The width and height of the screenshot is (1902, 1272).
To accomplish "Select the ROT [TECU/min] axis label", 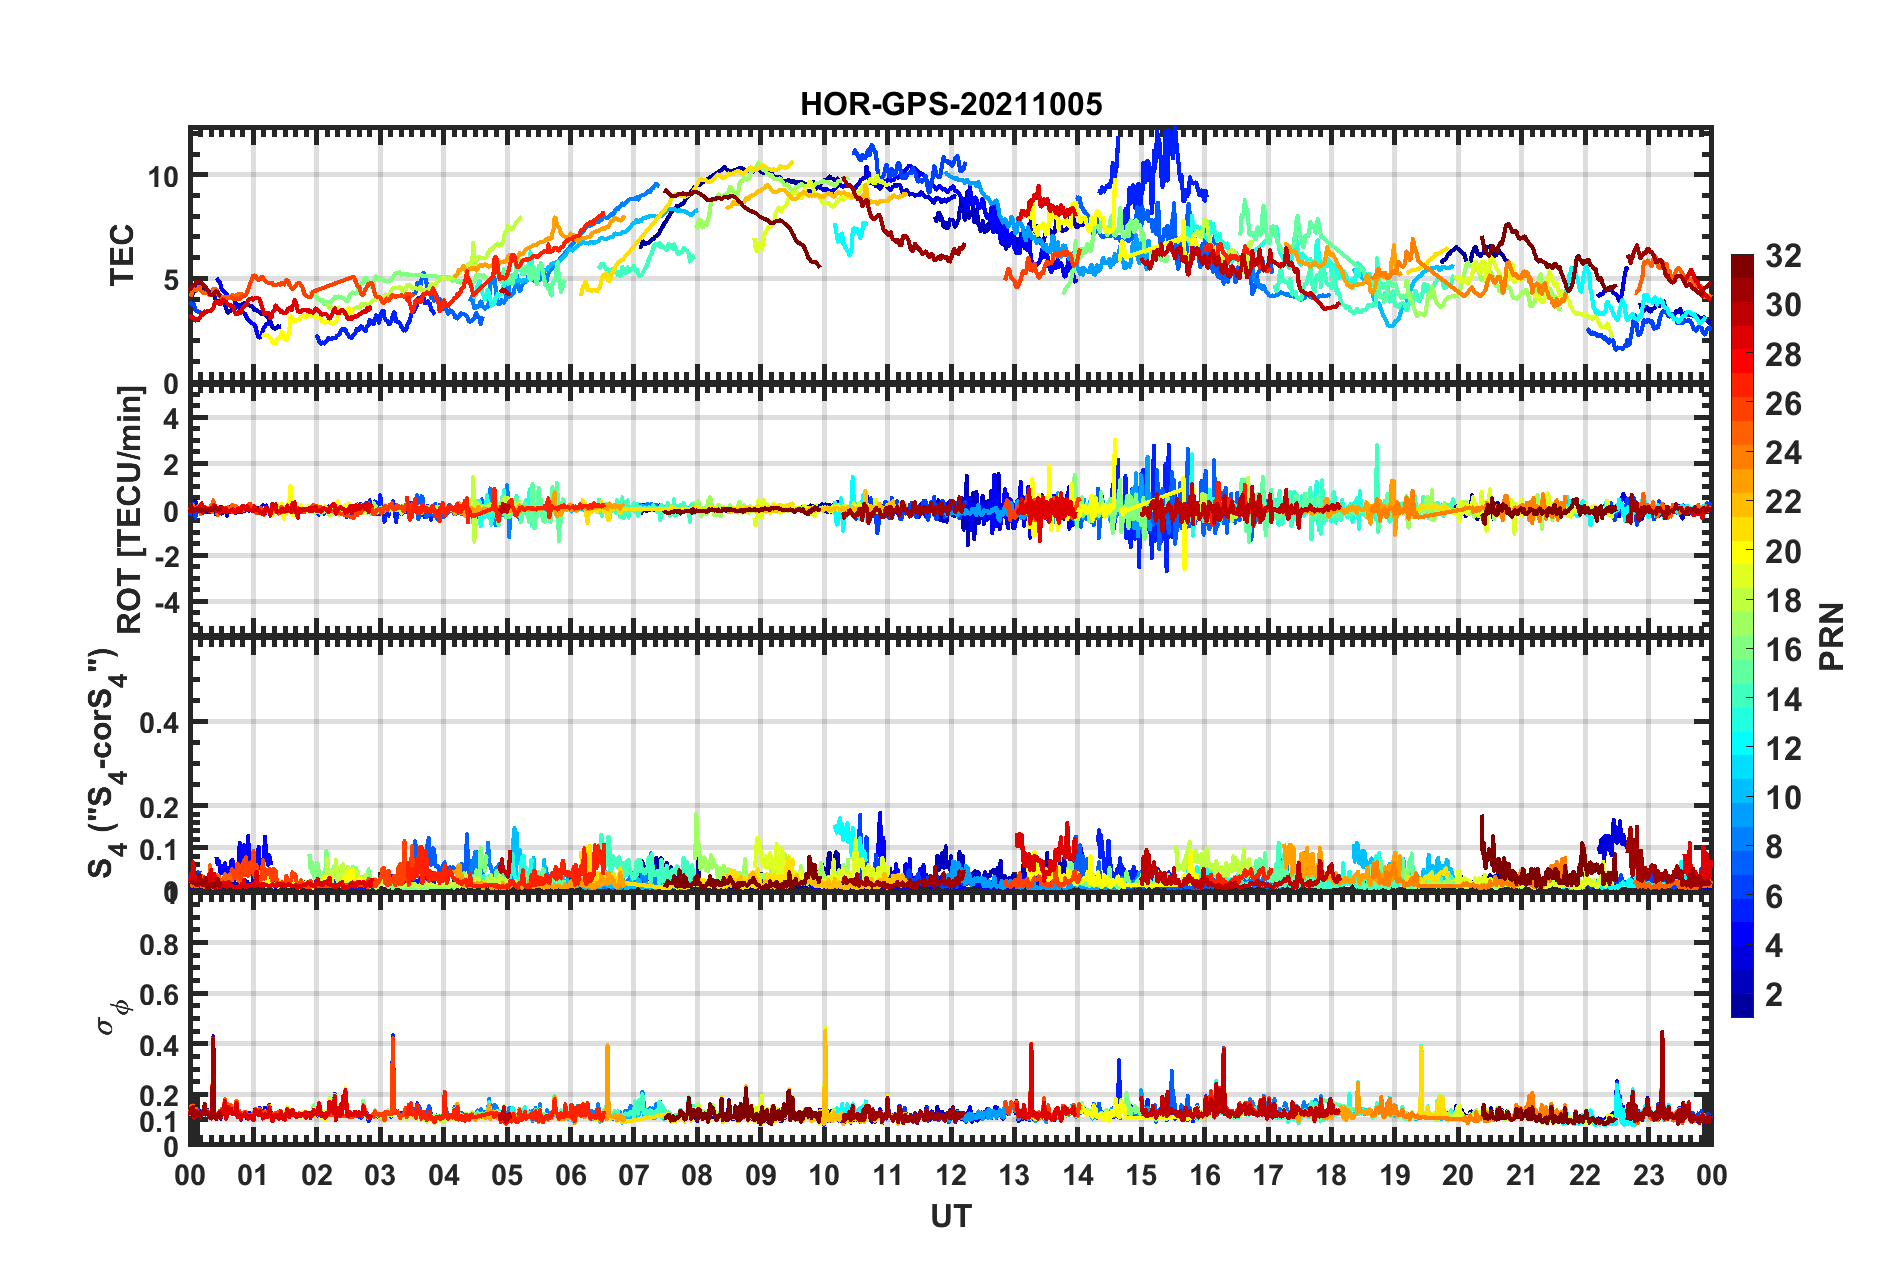I will (130, 510).
